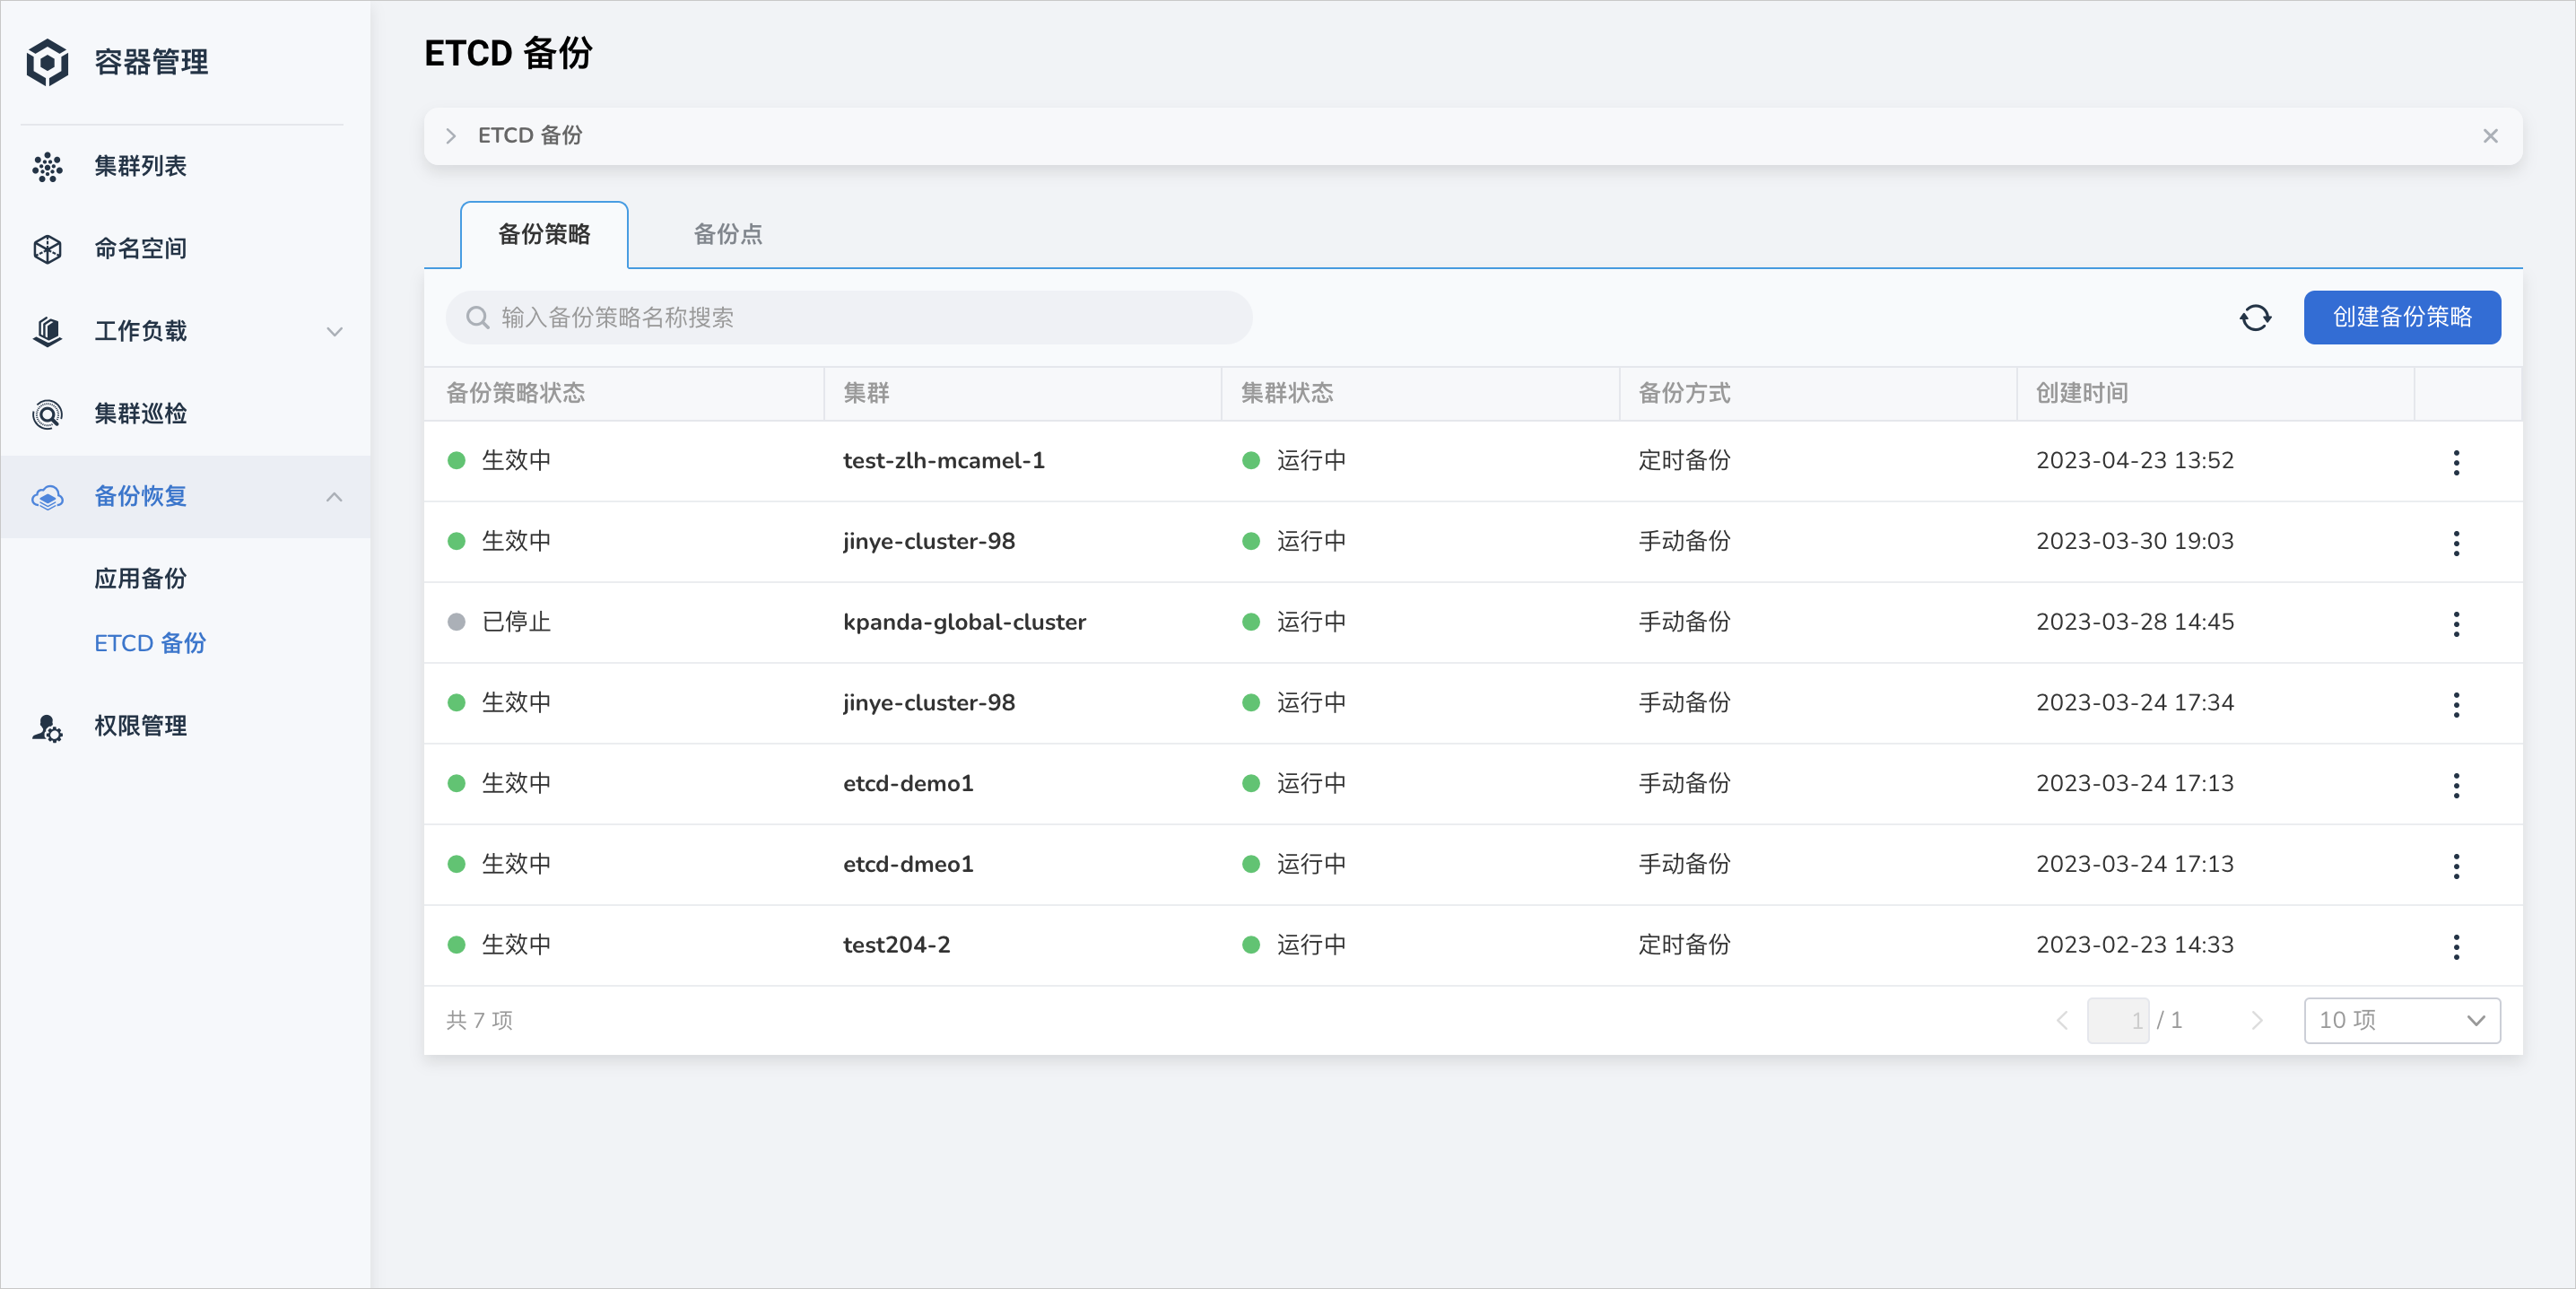Click the 创建时间 column header
2576x1289 pixels.
click(x=2082, y=394)
